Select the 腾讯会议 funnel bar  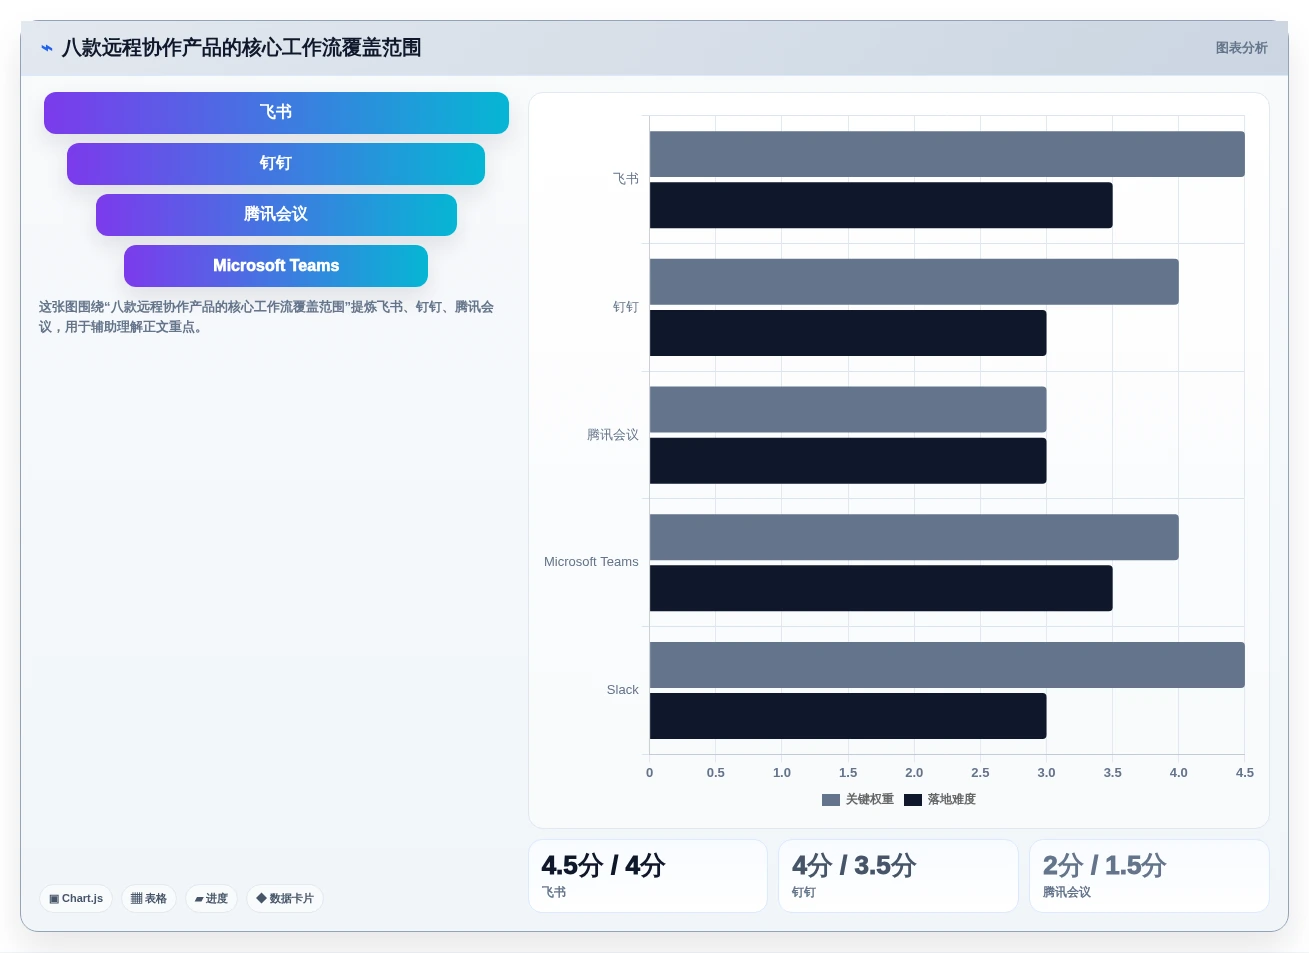point(276,215)
